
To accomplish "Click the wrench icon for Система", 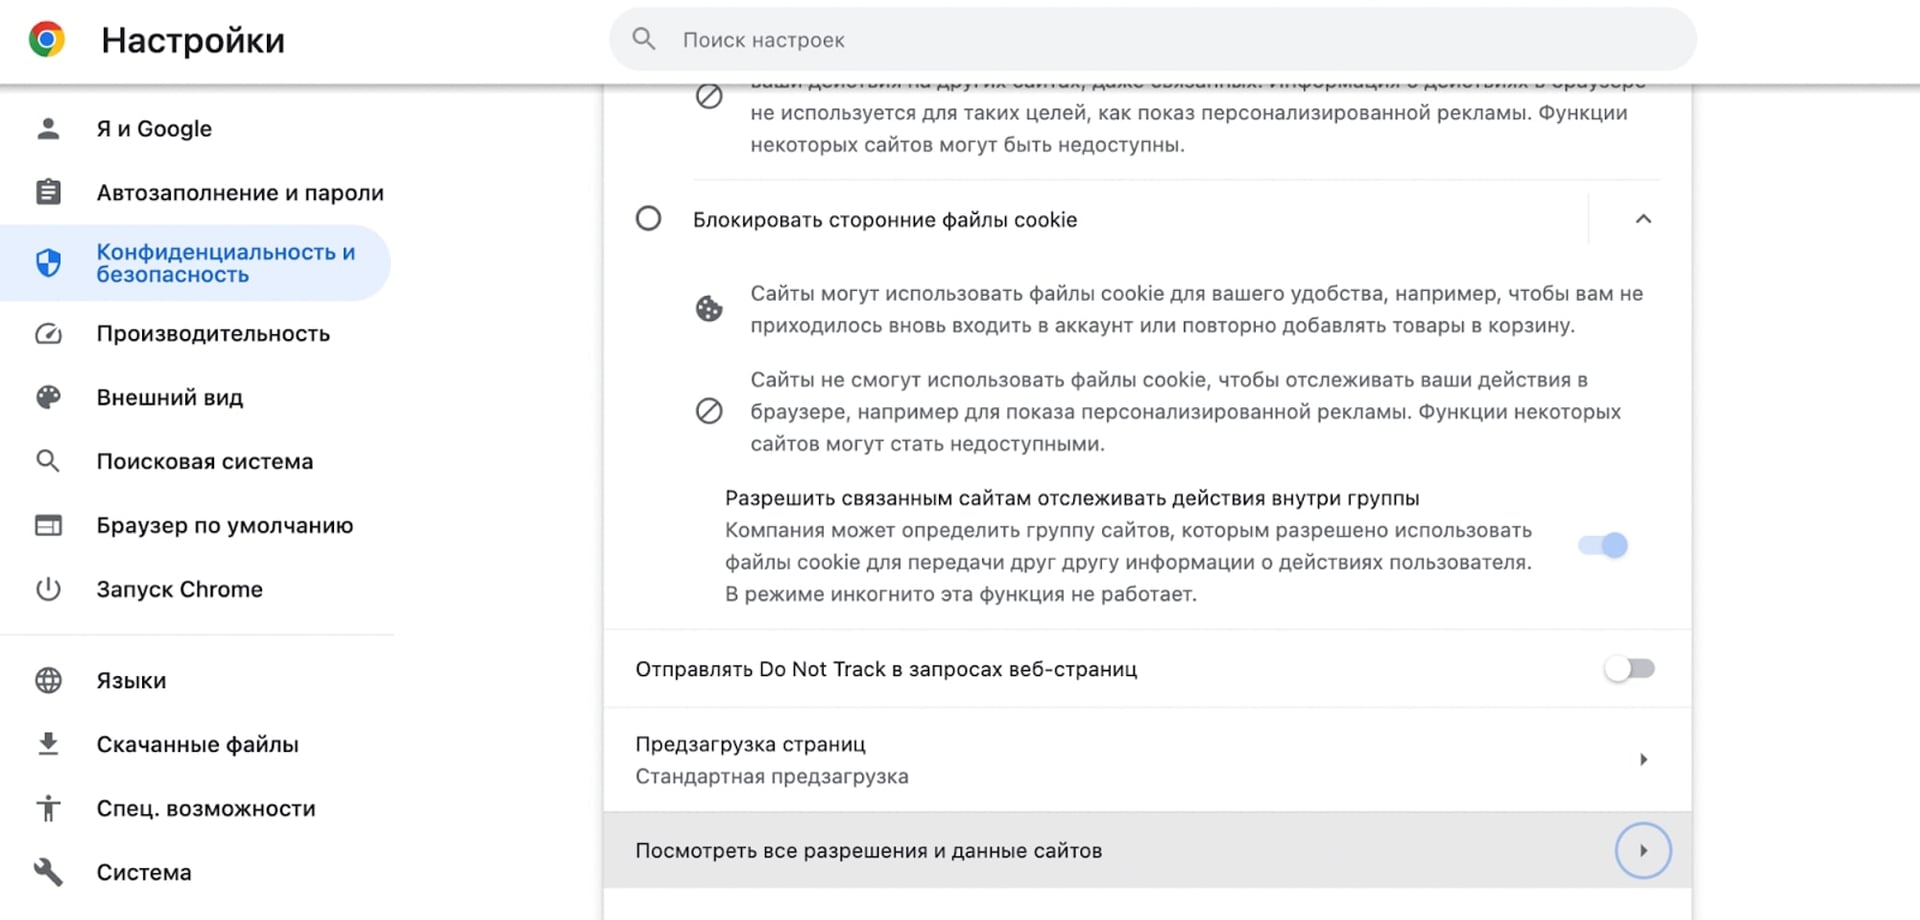I will [x=48, y=872].
